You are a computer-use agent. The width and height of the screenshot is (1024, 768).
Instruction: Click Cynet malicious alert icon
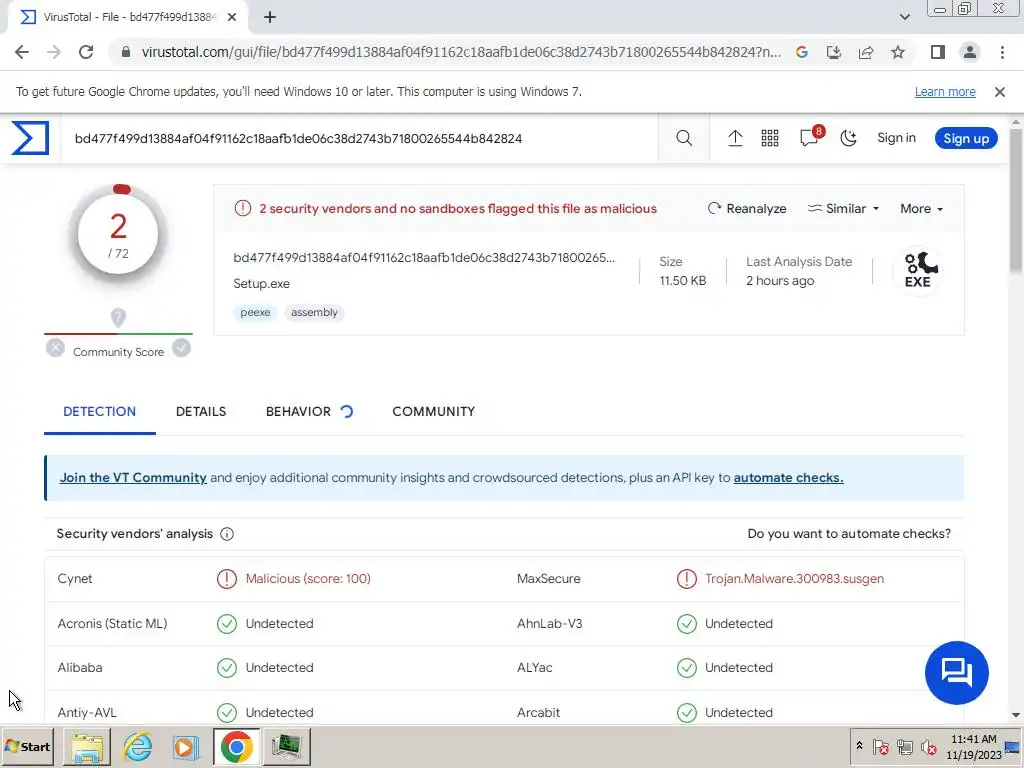coord(227,579)
